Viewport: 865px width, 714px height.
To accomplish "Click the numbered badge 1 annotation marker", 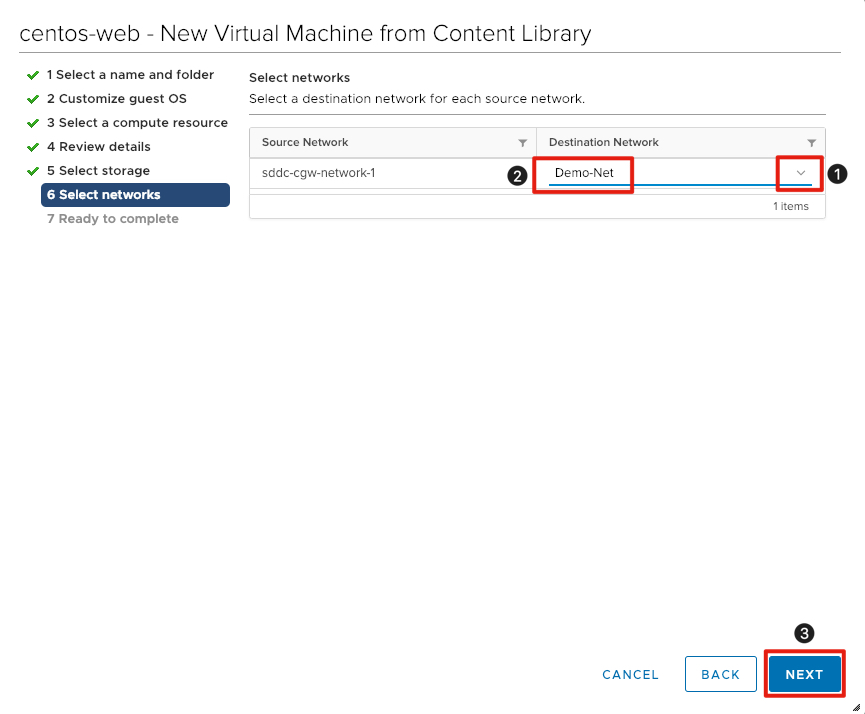I will point(837,174).
